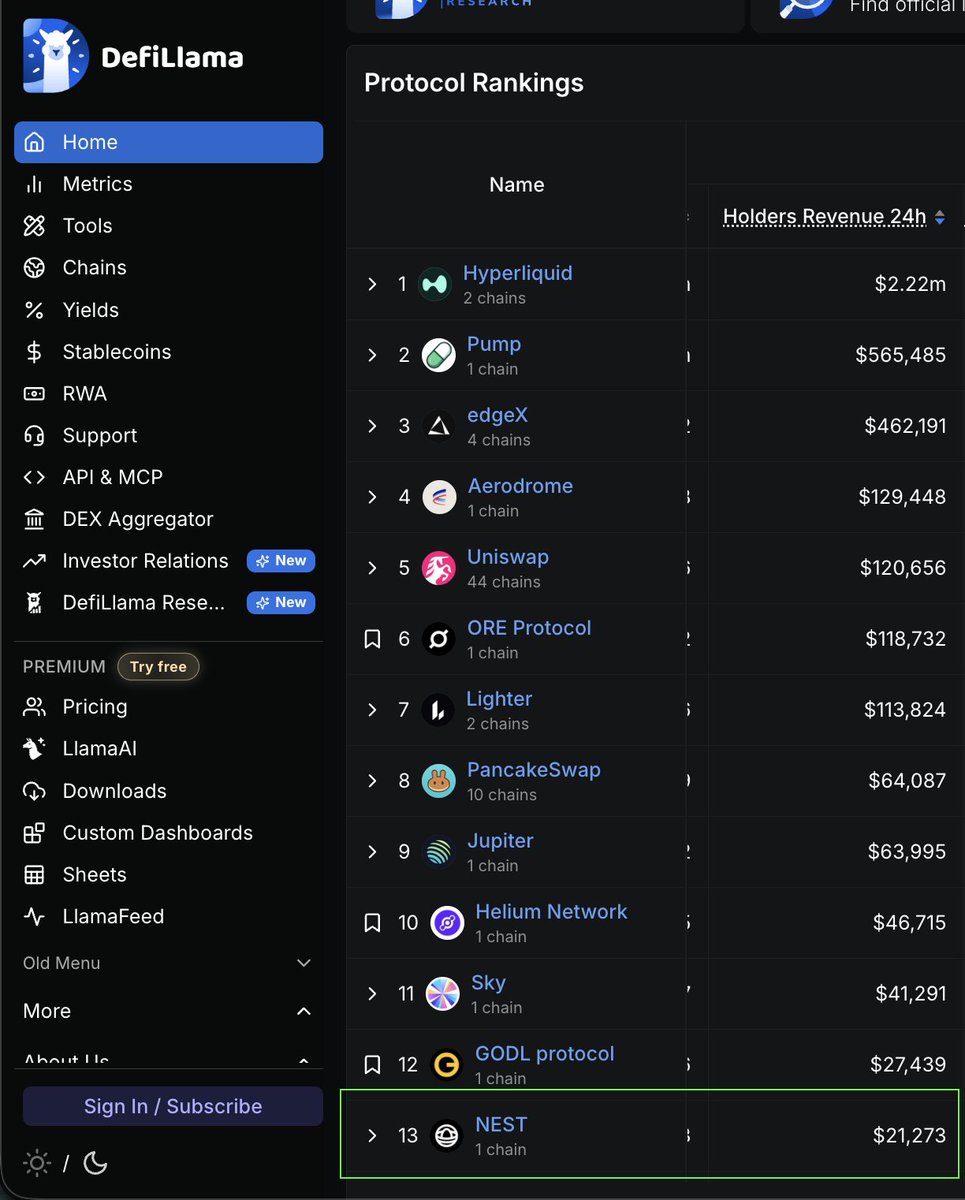Viewport: 965px width, 1200px height.
Task: Click the Pump protocol logo
Action: click(x=439, y=355)
